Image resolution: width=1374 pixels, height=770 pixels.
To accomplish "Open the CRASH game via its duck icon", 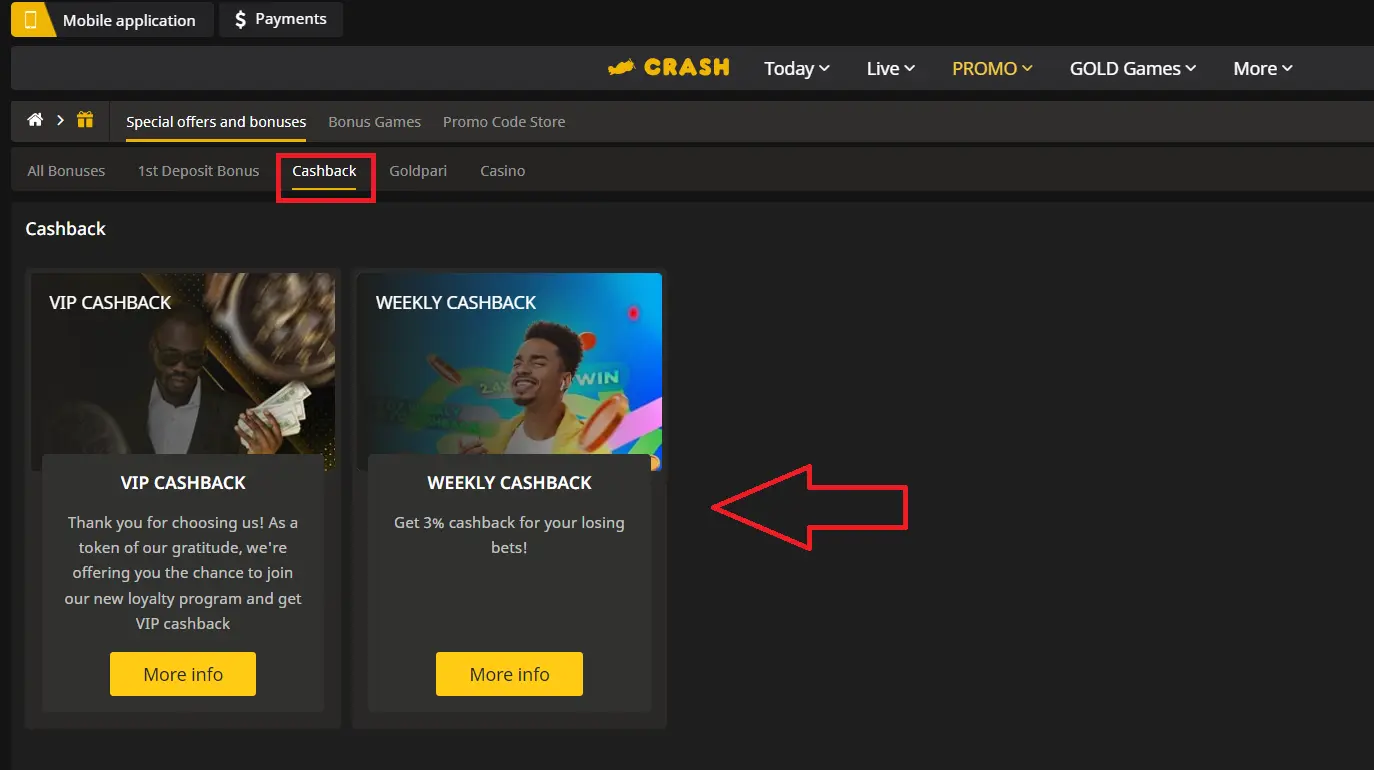I will (623, 67).
